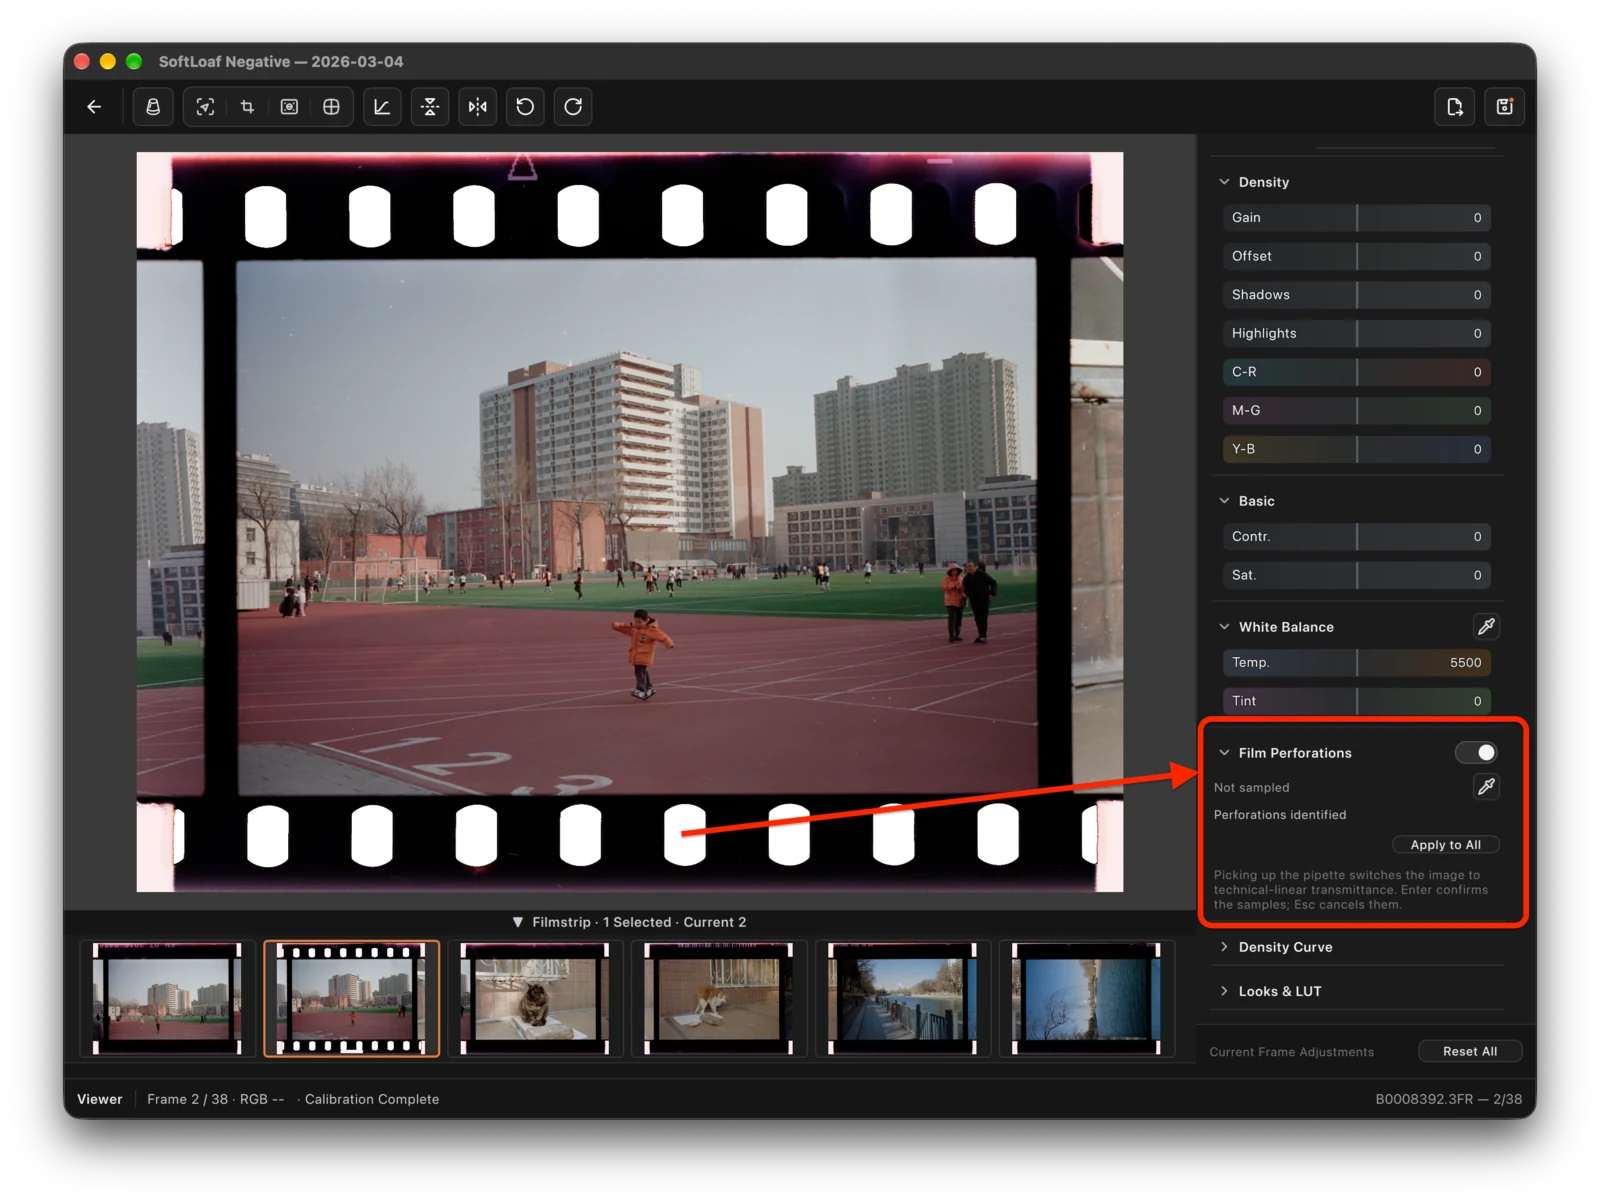Click the Highlights slider

click(1356, 334)
